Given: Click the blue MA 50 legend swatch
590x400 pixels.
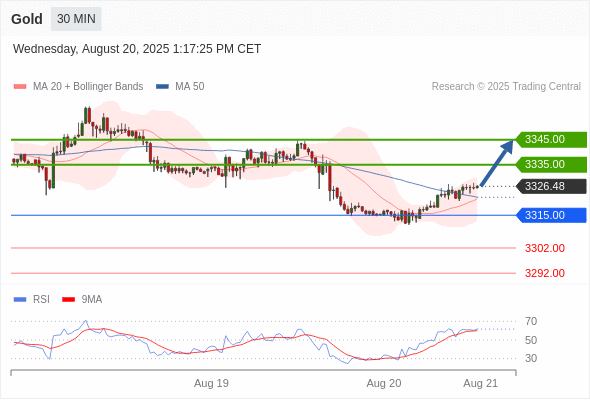Looking at the screenshot, I should coord(162,87).
